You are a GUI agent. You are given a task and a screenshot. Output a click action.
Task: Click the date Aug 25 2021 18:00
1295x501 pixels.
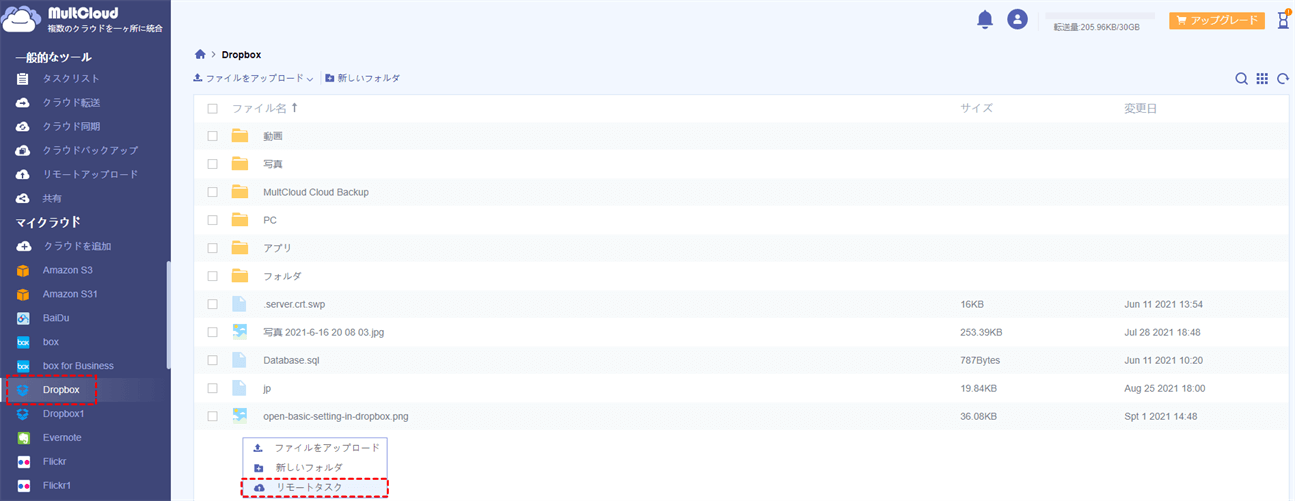[x=1165, y=388]
